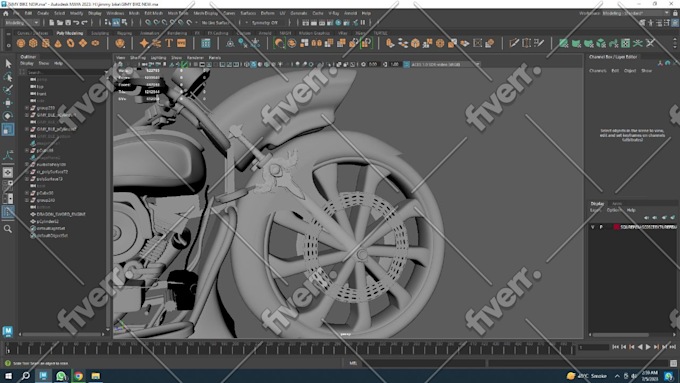The width and height of the screenshot is (680, 383).
Task: Click the Maya home icon at top left
Action: [x=6, y=13]
